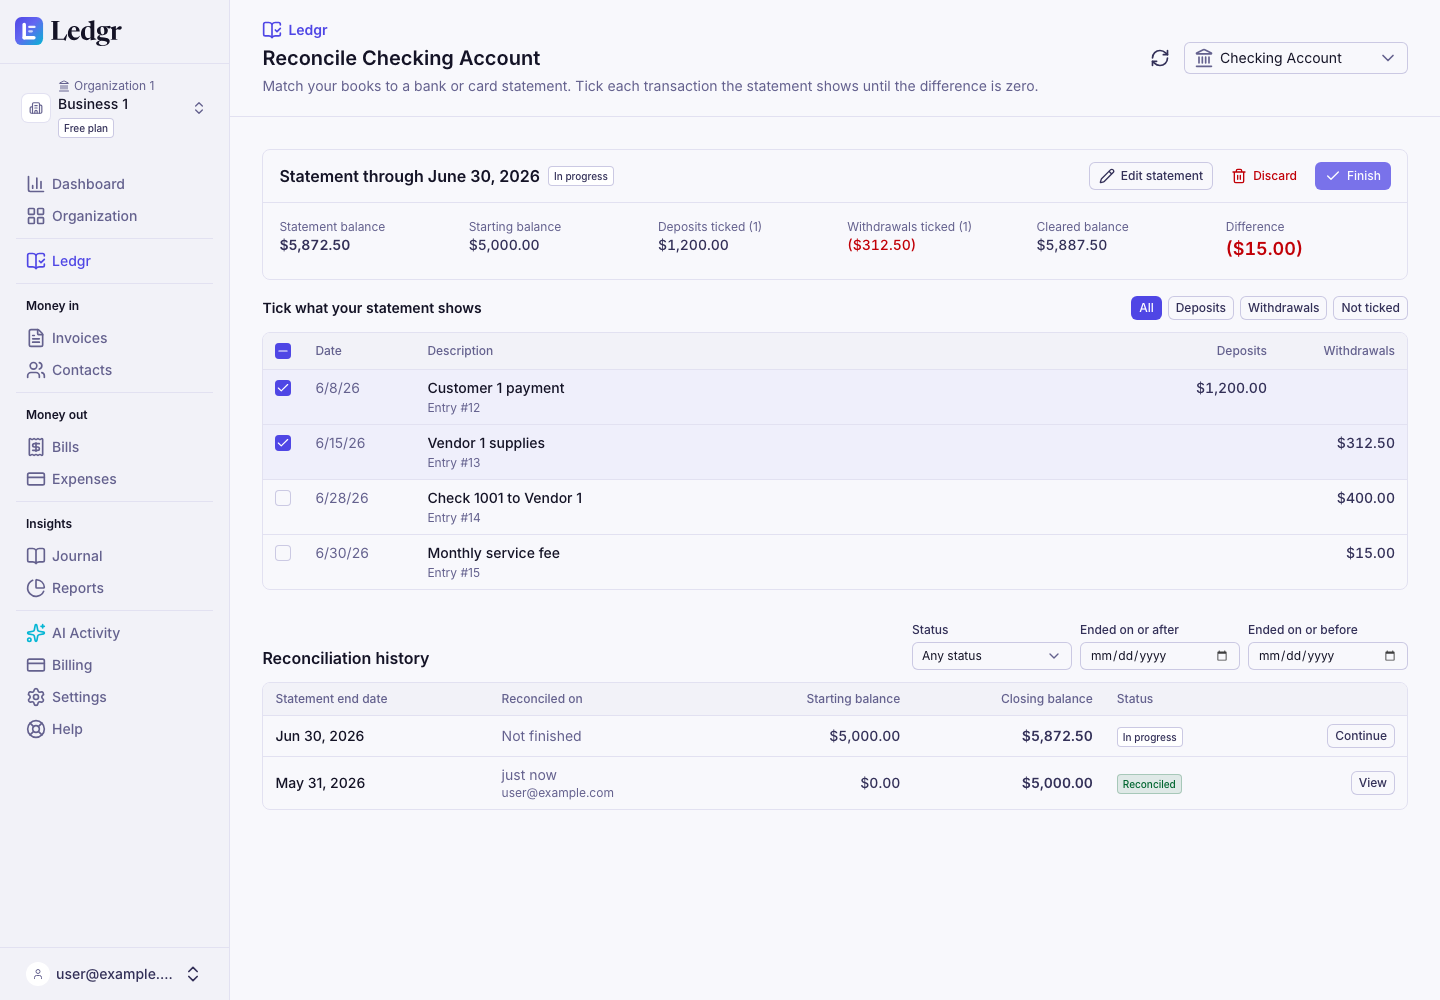The image size is (1440, 1000).
Task: Click the Contacts people icon
Action: point(36,370)
